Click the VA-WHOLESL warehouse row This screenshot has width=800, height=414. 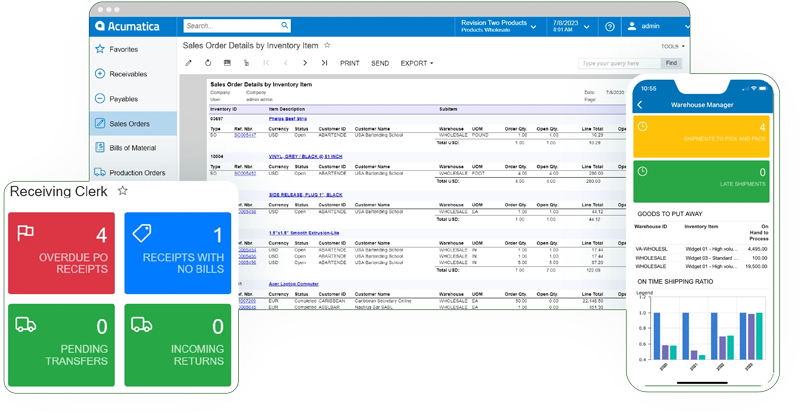(702, 249)
